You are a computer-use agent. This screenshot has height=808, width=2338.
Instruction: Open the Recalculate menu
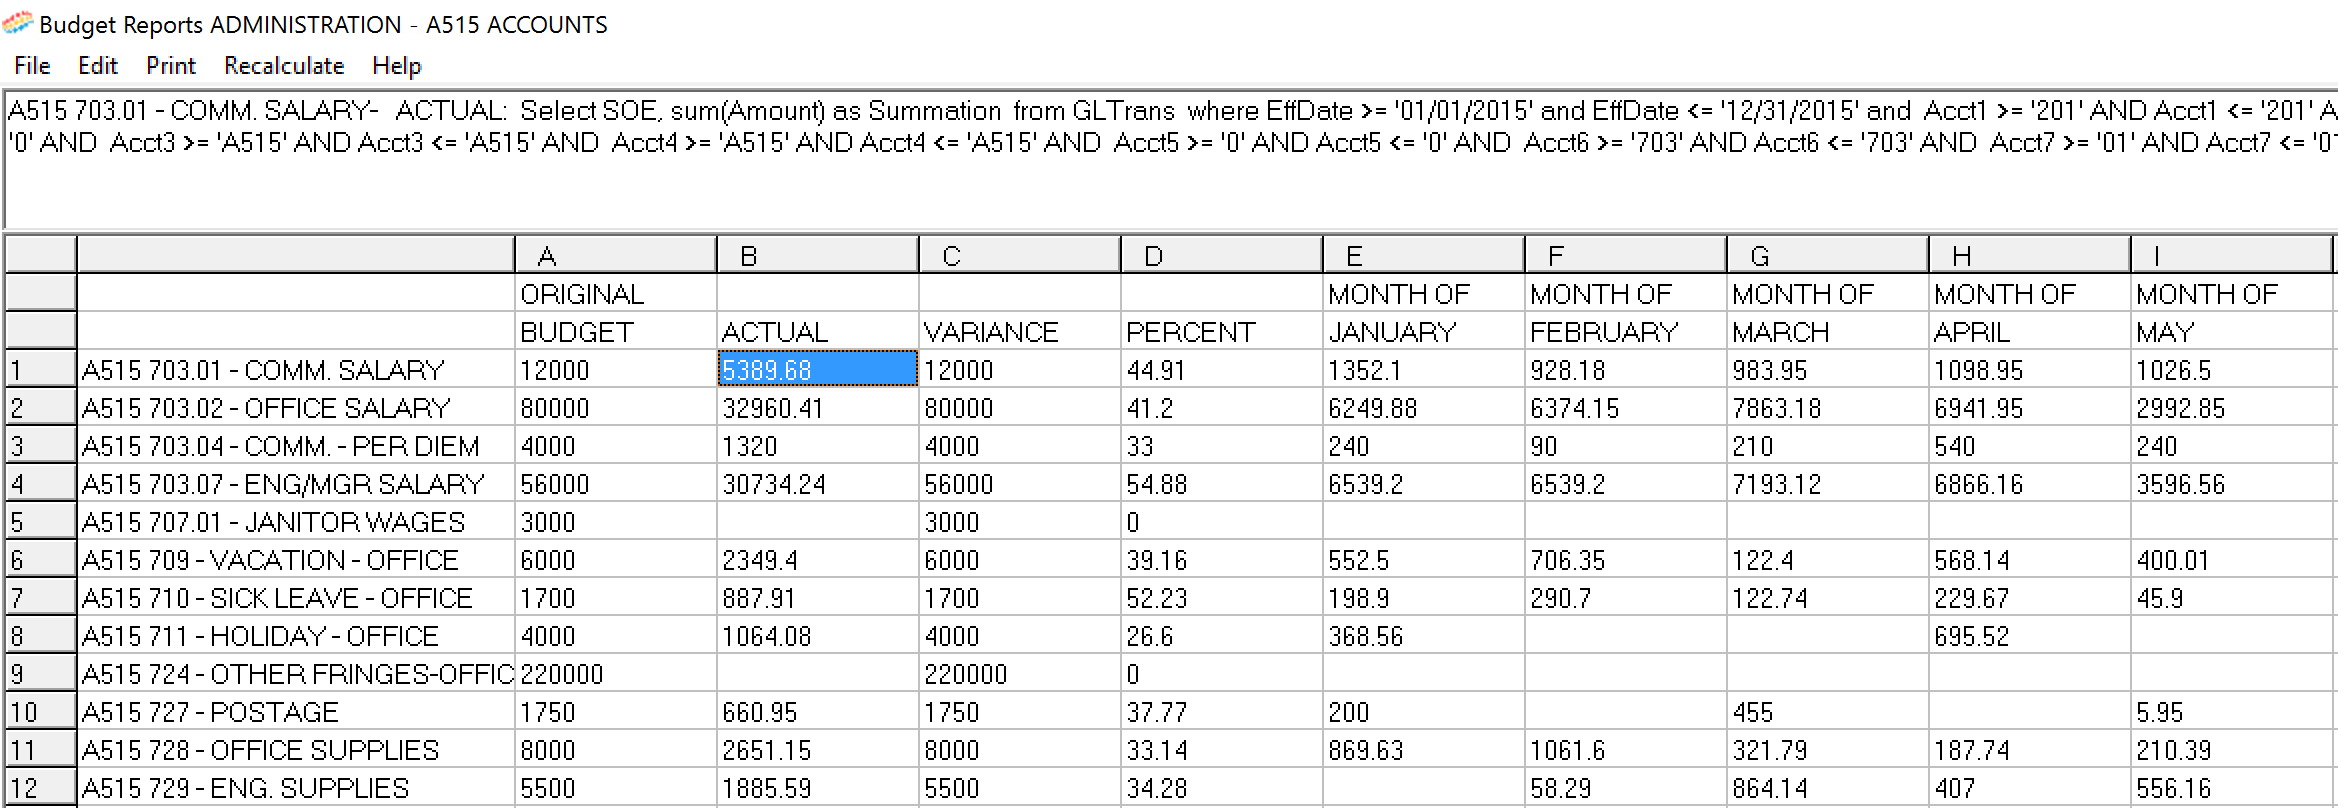284,66
